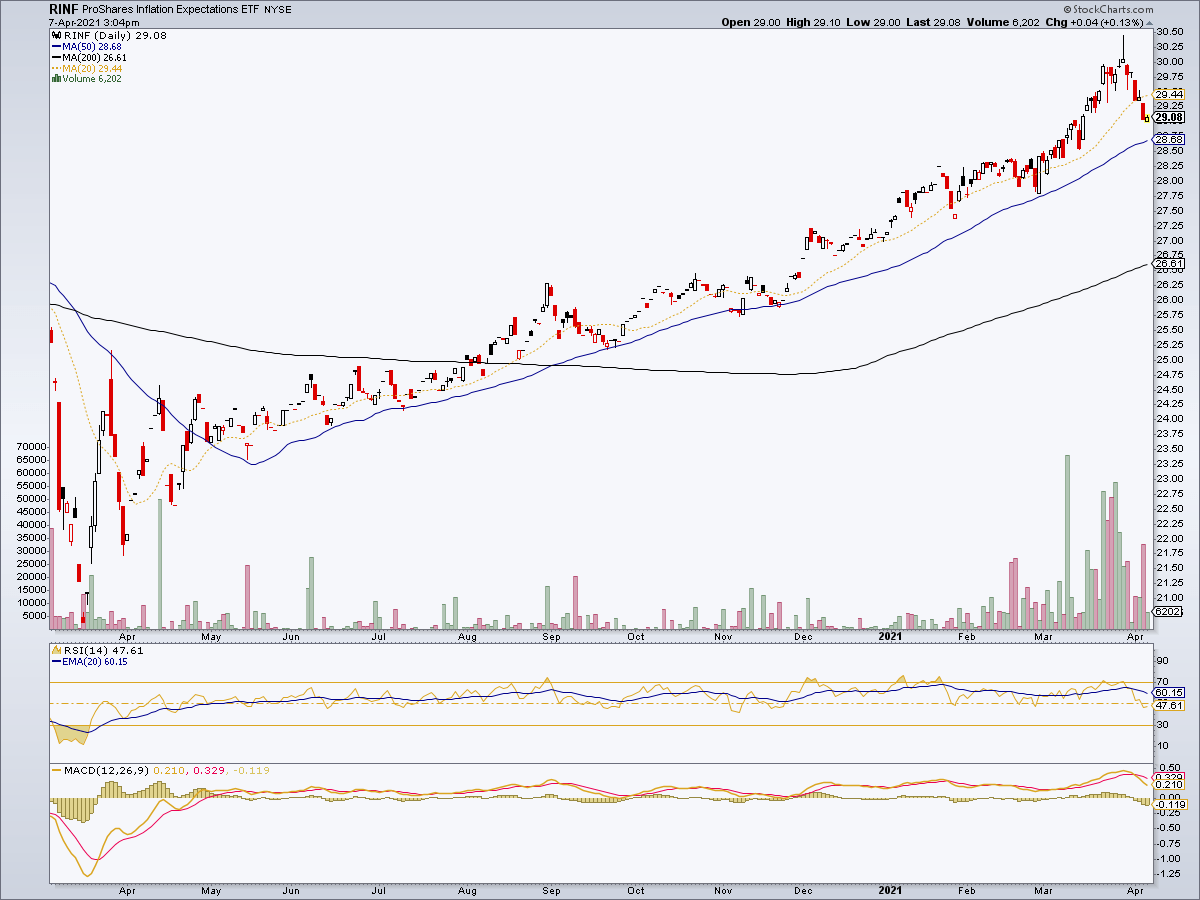Click the Open 29.00 header value
This screenshot has width=1200, height=900.
[750, 22]
